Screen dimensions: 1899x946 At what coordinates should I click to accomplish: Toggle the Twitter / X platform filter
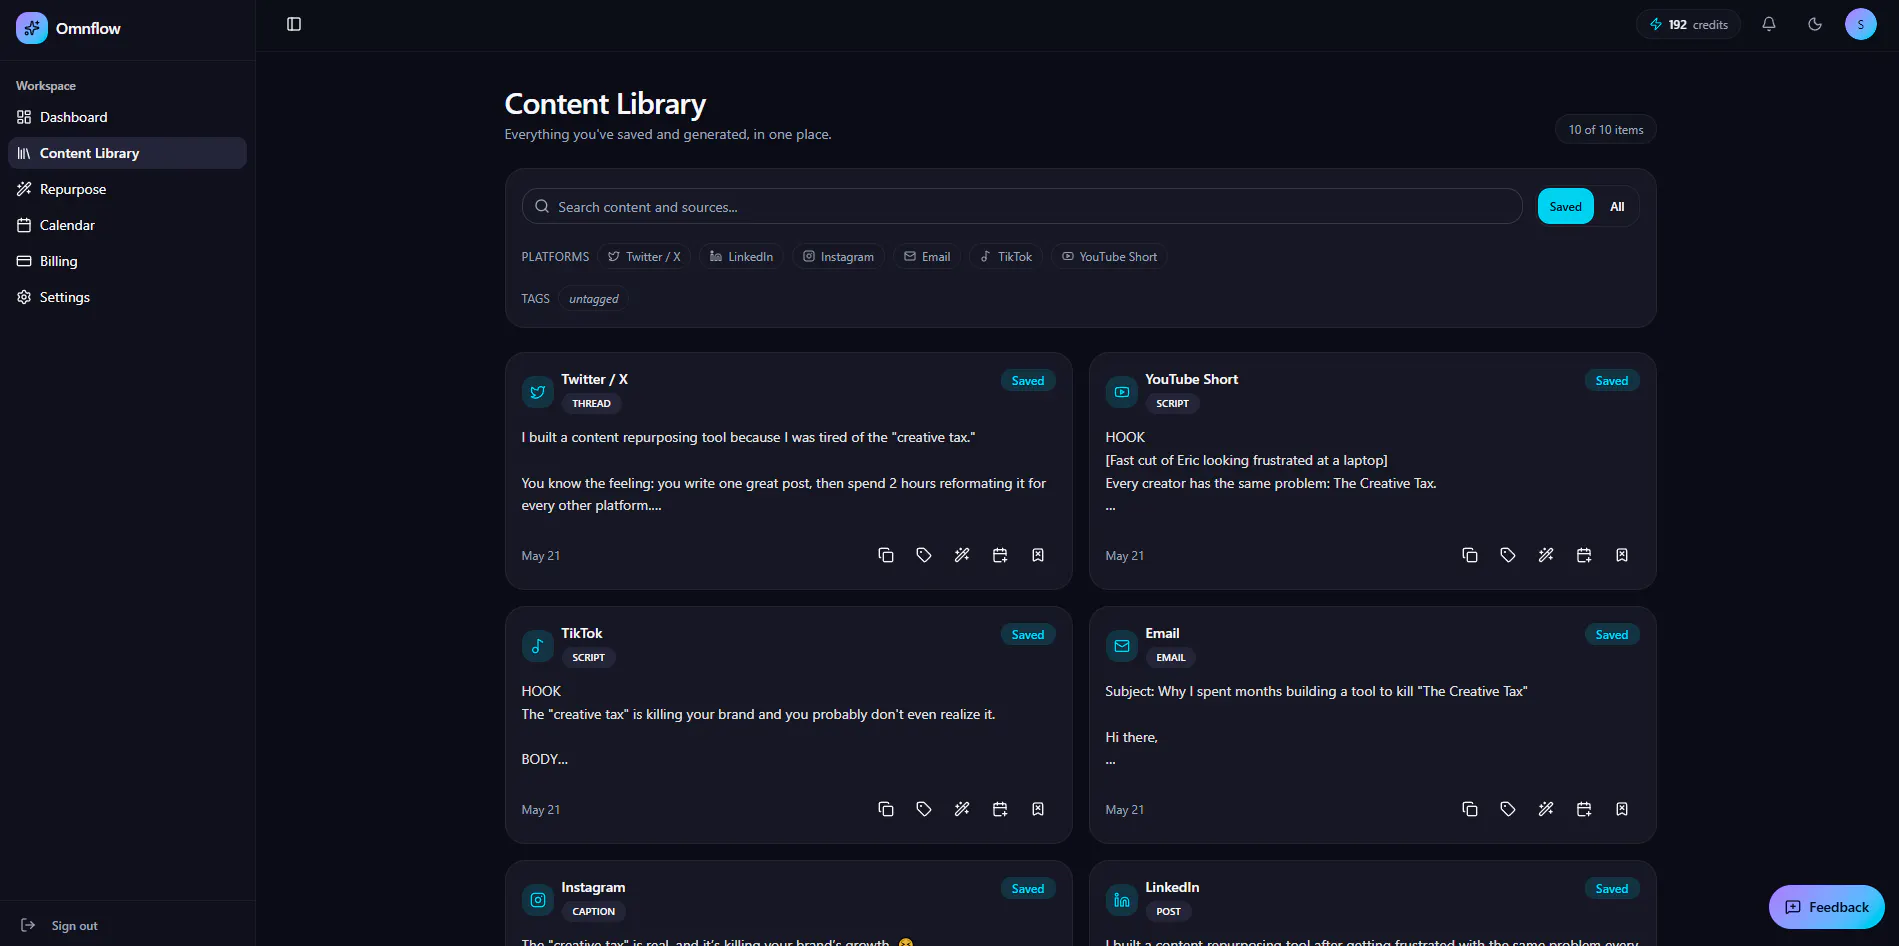pos(644,257)
